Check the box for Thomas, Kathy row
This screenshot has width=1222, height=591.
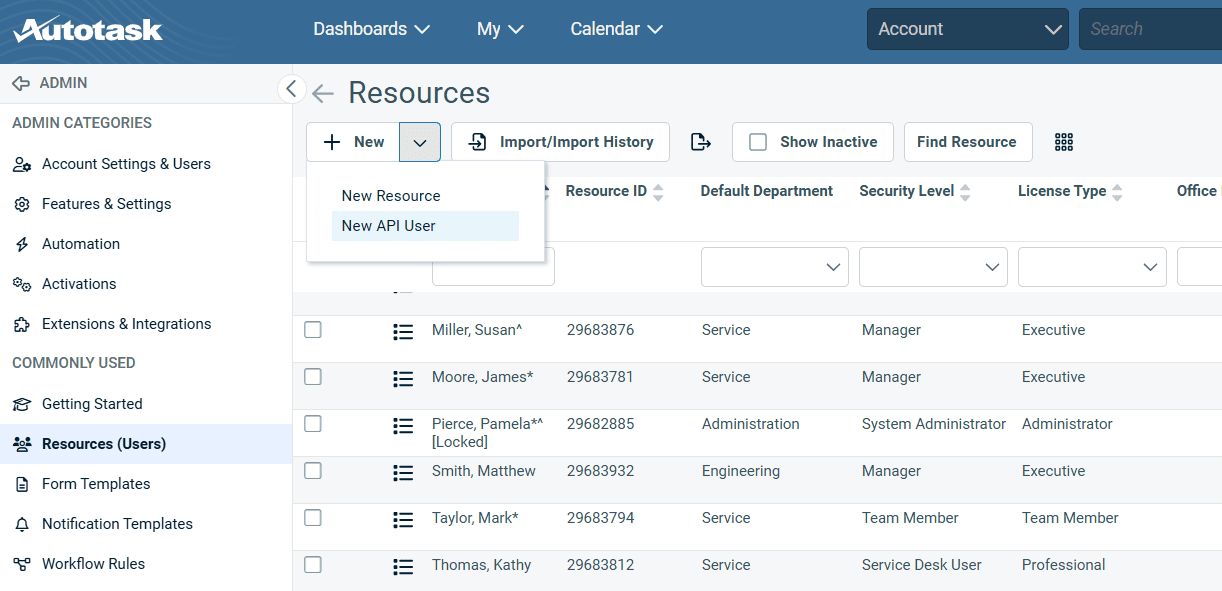tap(313, 565)
